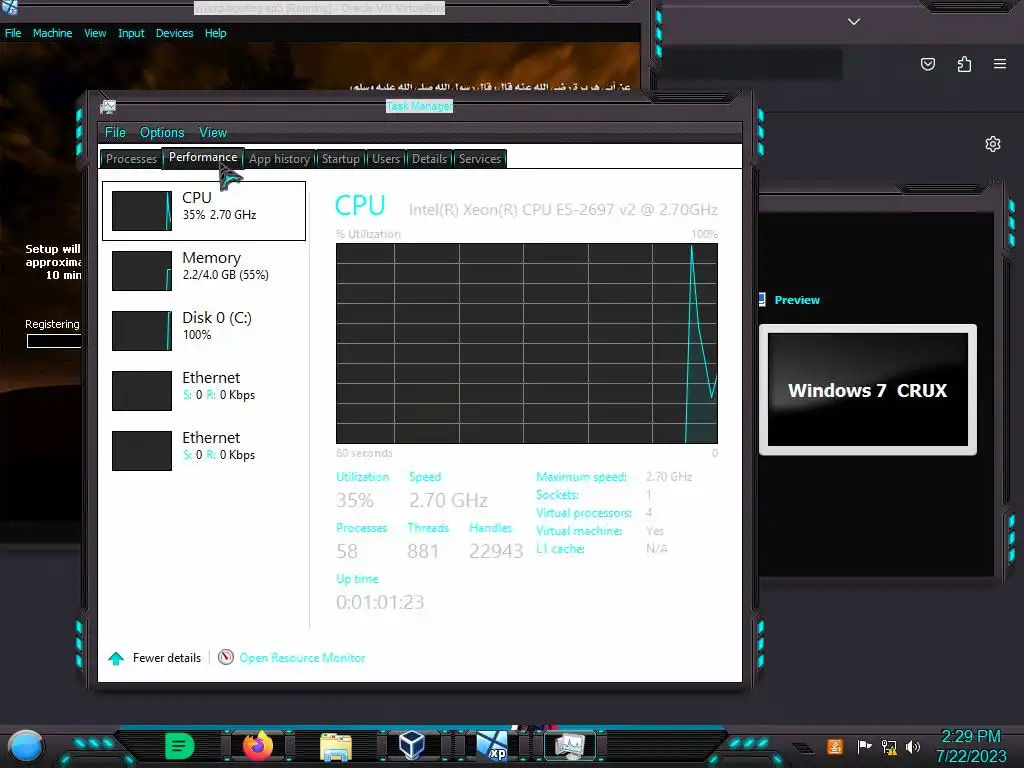Image resolution: width=1024 pixels, height=768 pixels.
Task: Click the Fewer details arrow icon
Action: point(116,658)
